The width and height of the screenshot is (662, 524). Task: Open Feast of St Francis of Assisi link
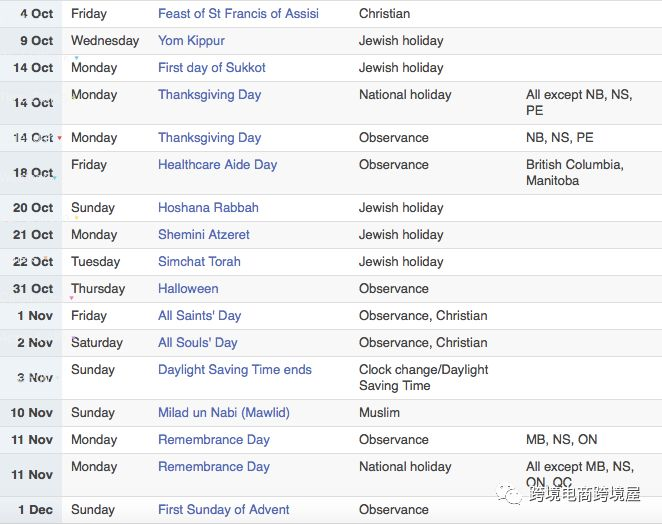tap(238, 14)
